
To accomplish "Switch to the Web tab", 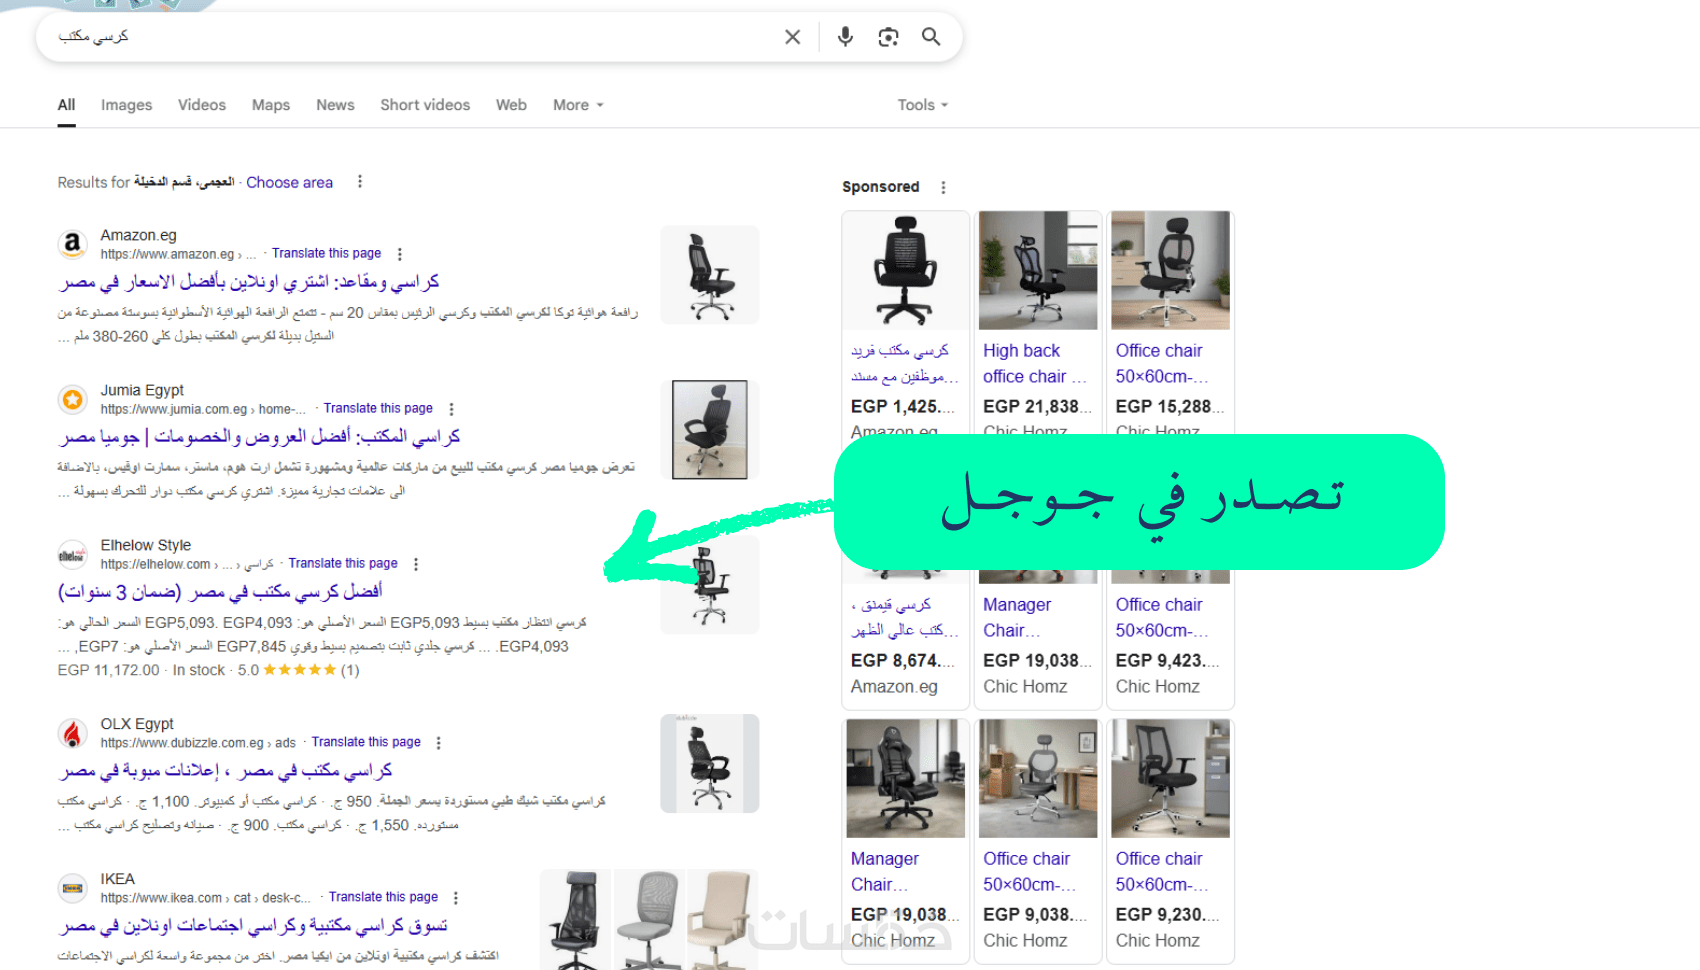I will [x=511, y=105].
